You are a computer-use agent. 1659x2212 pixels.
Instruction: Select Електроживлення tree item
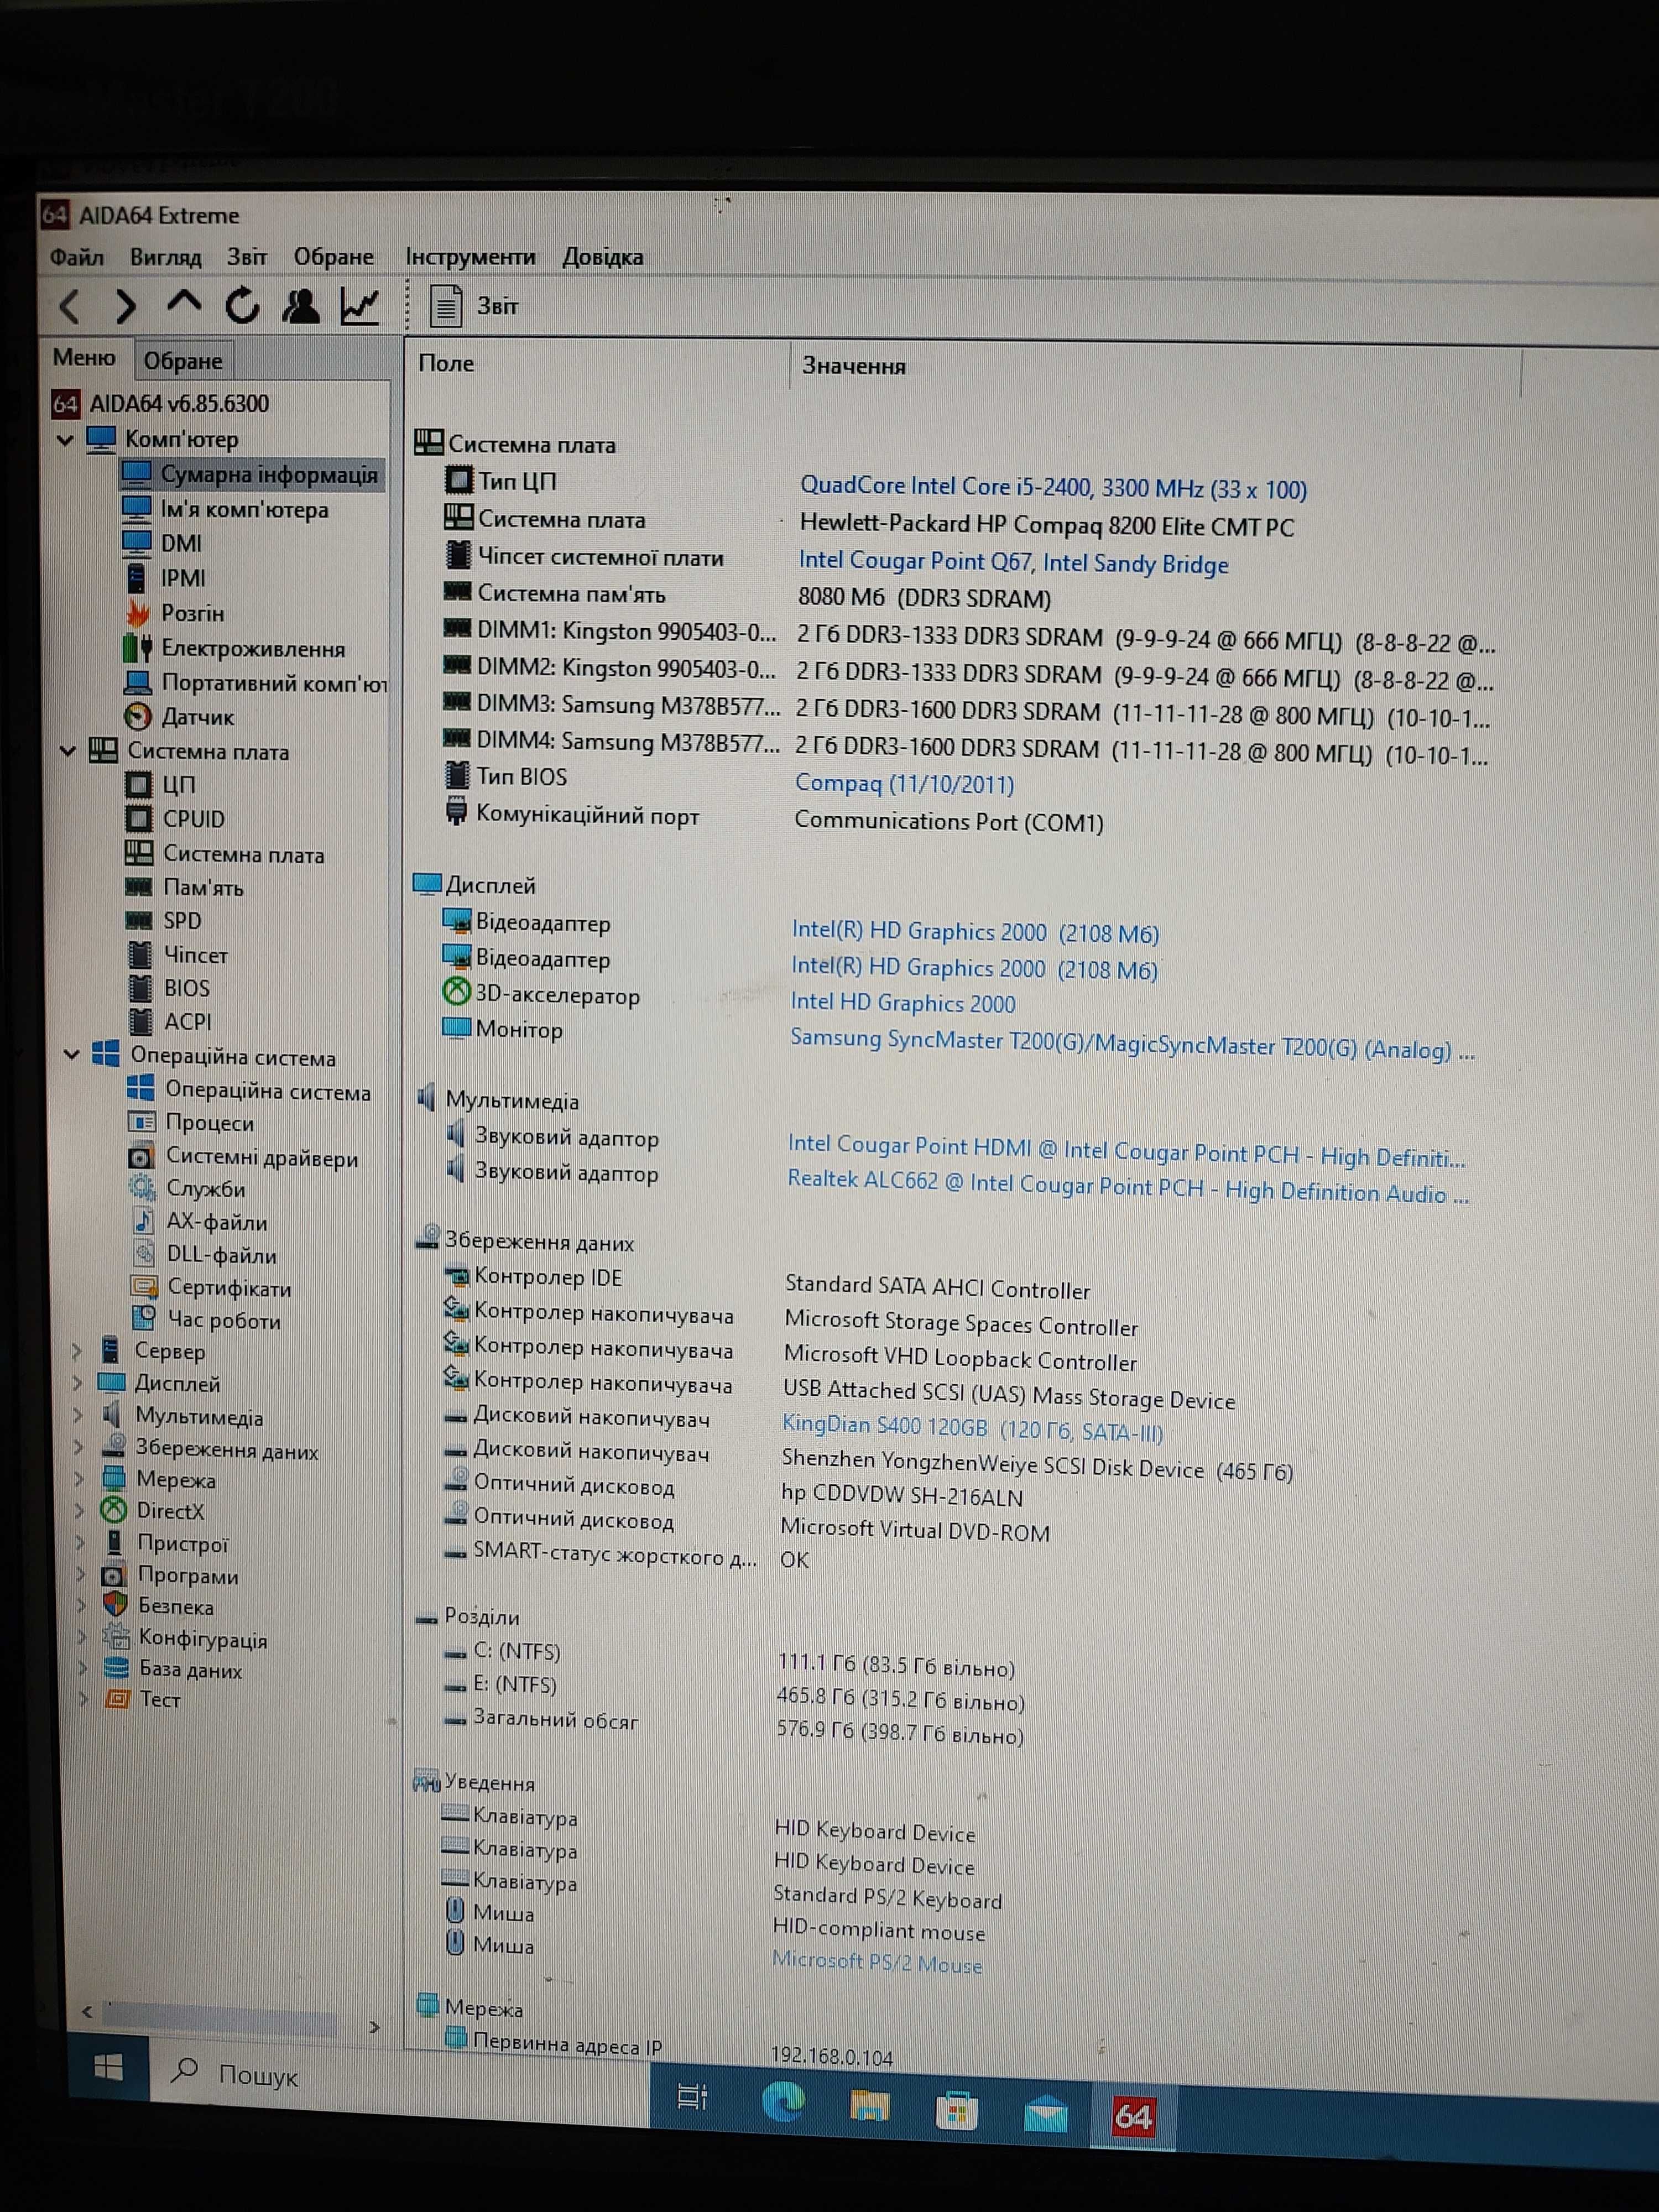pos(234,649)
